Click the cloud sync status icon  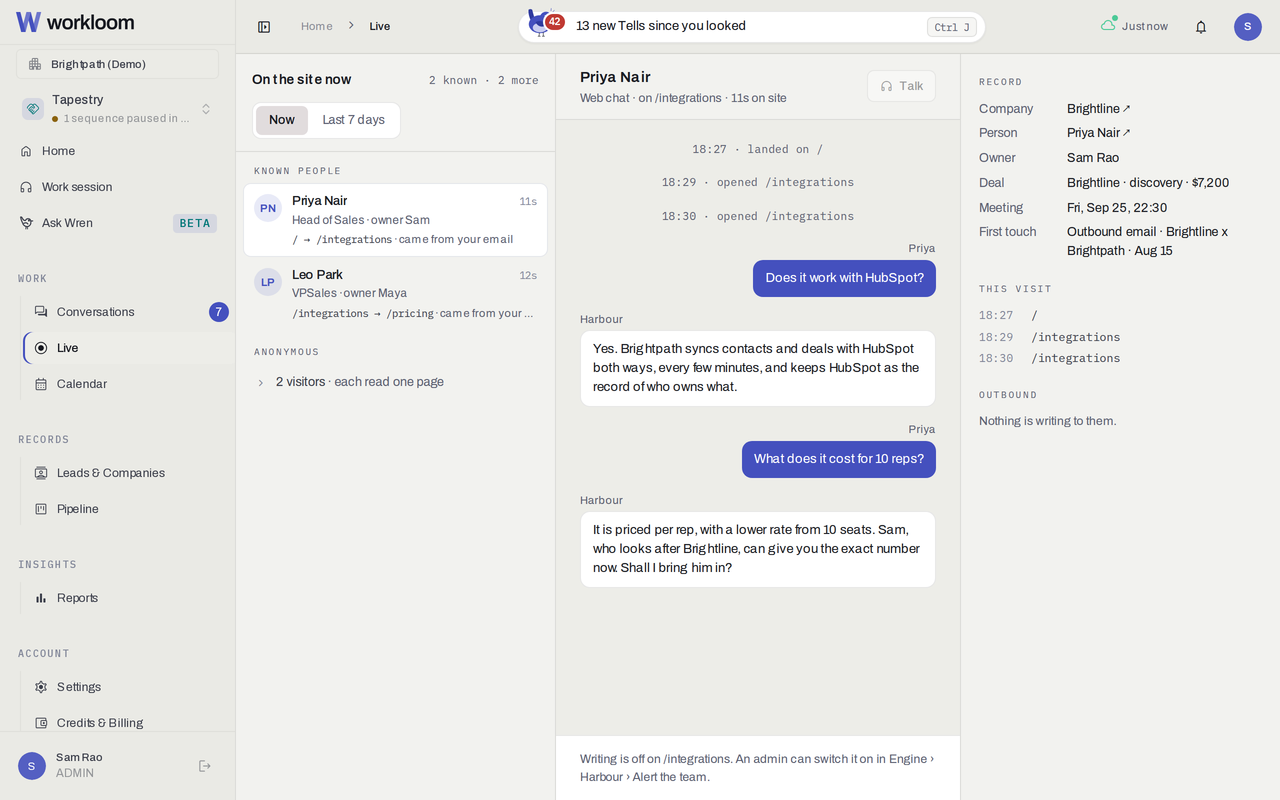click(1108, 24)
